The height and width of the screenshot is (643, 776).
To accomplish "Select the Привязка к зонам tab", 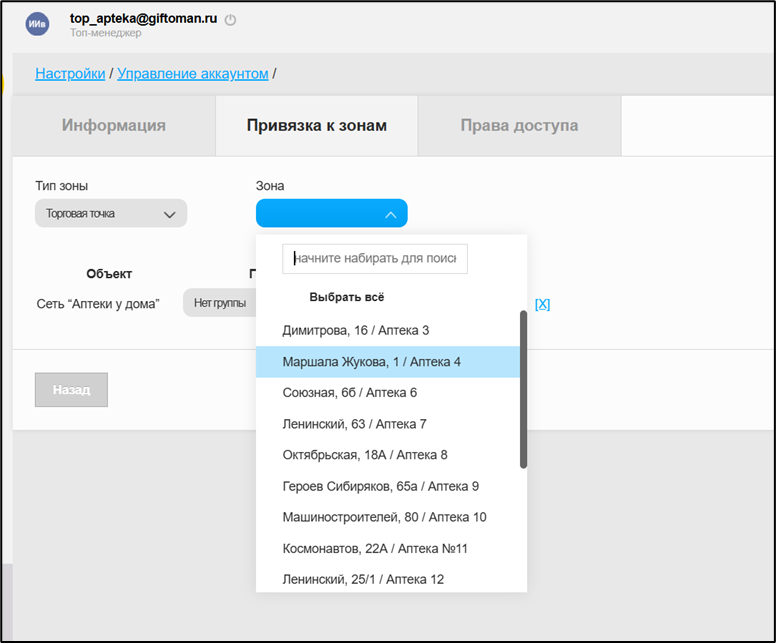I will (316, 126).
